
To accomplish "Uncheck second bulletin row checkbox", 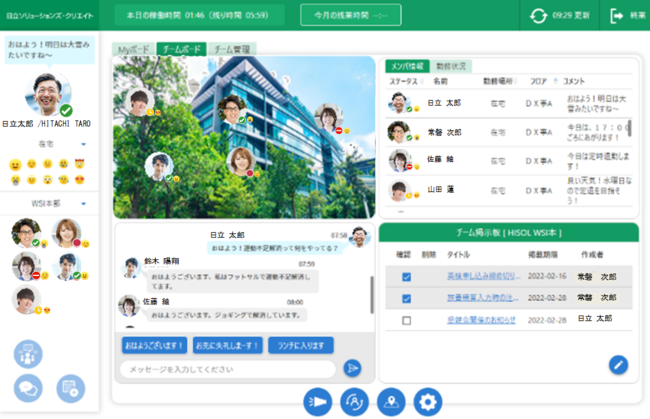I will 407,298.
